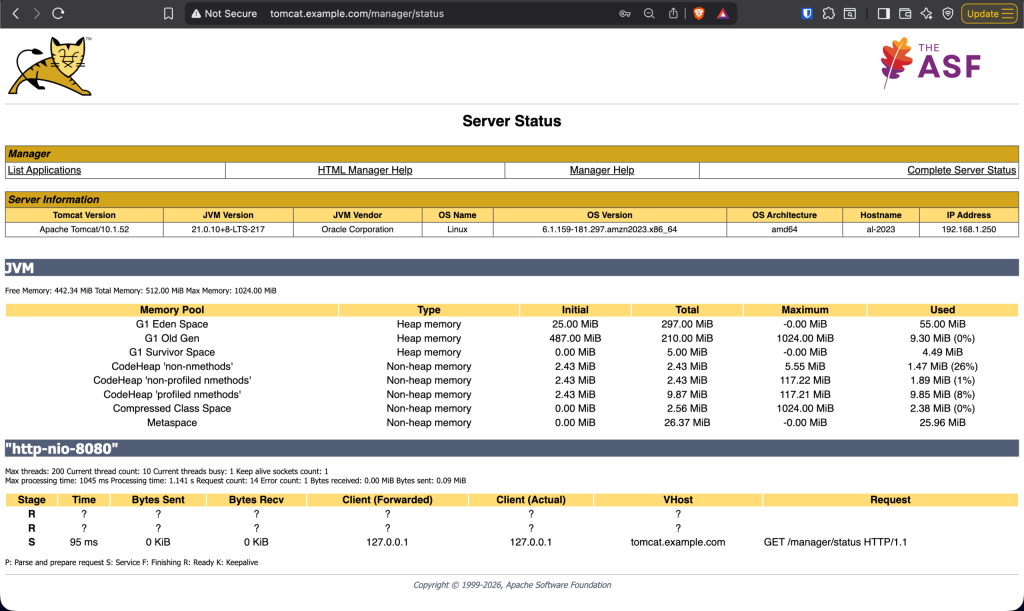Open Brave Shields panel
Viewport: 1024px width, 611px height.
click(698, 14)
